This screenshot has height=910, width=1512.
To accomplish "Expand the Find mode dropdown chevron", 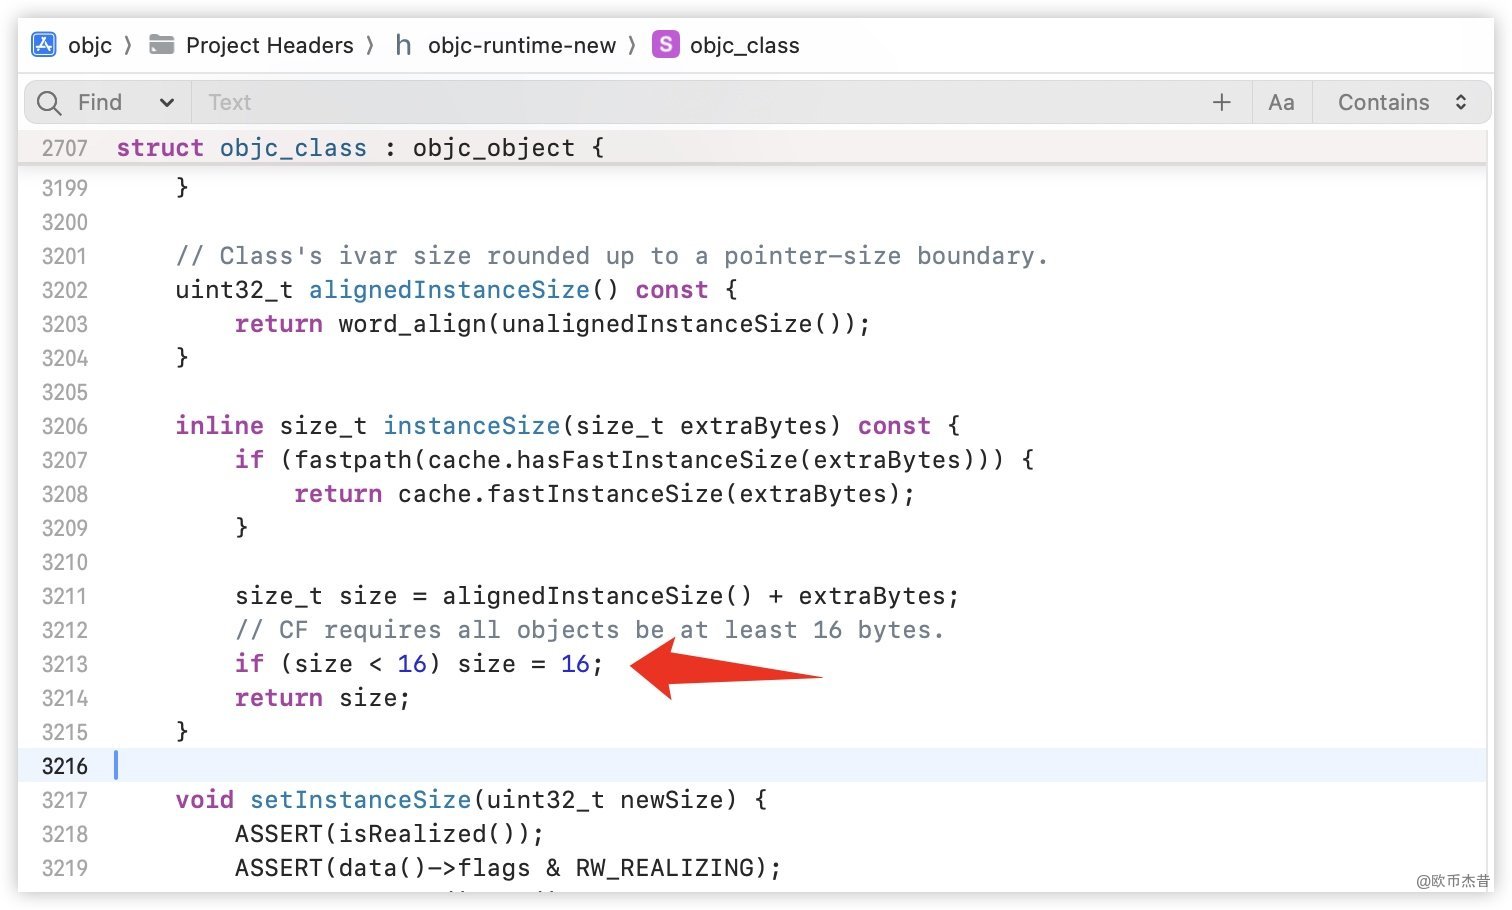I will pos(167,103).
